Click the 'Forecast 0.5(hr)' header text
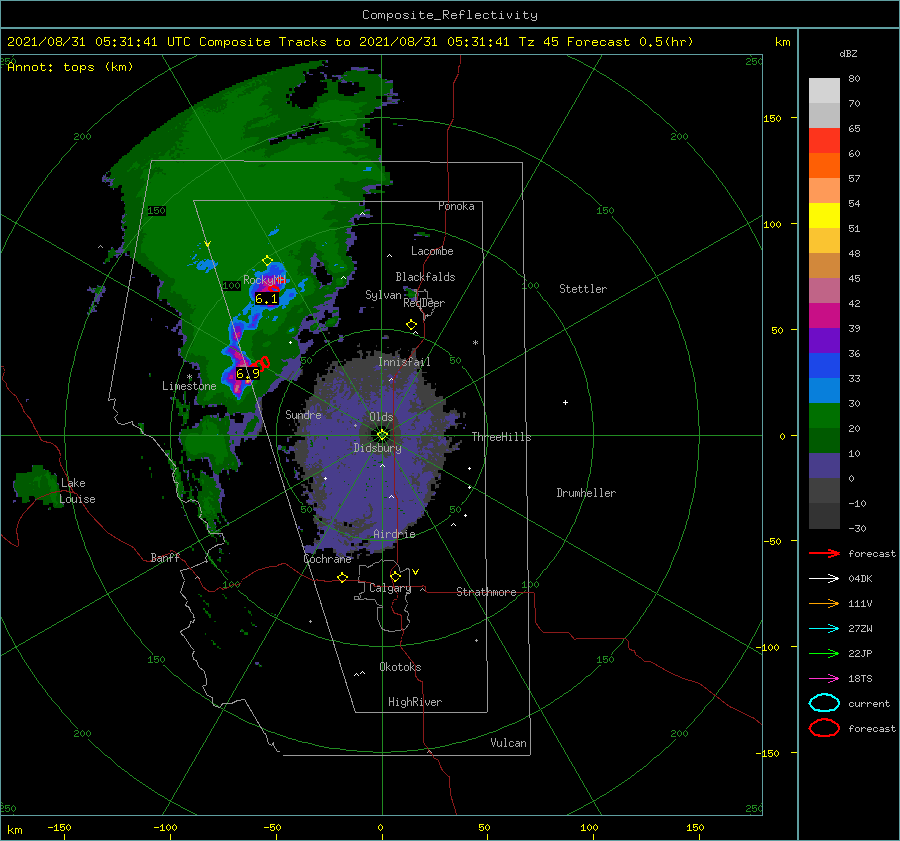Viewport: 900px width, 841px height. (x=630, y=42)
